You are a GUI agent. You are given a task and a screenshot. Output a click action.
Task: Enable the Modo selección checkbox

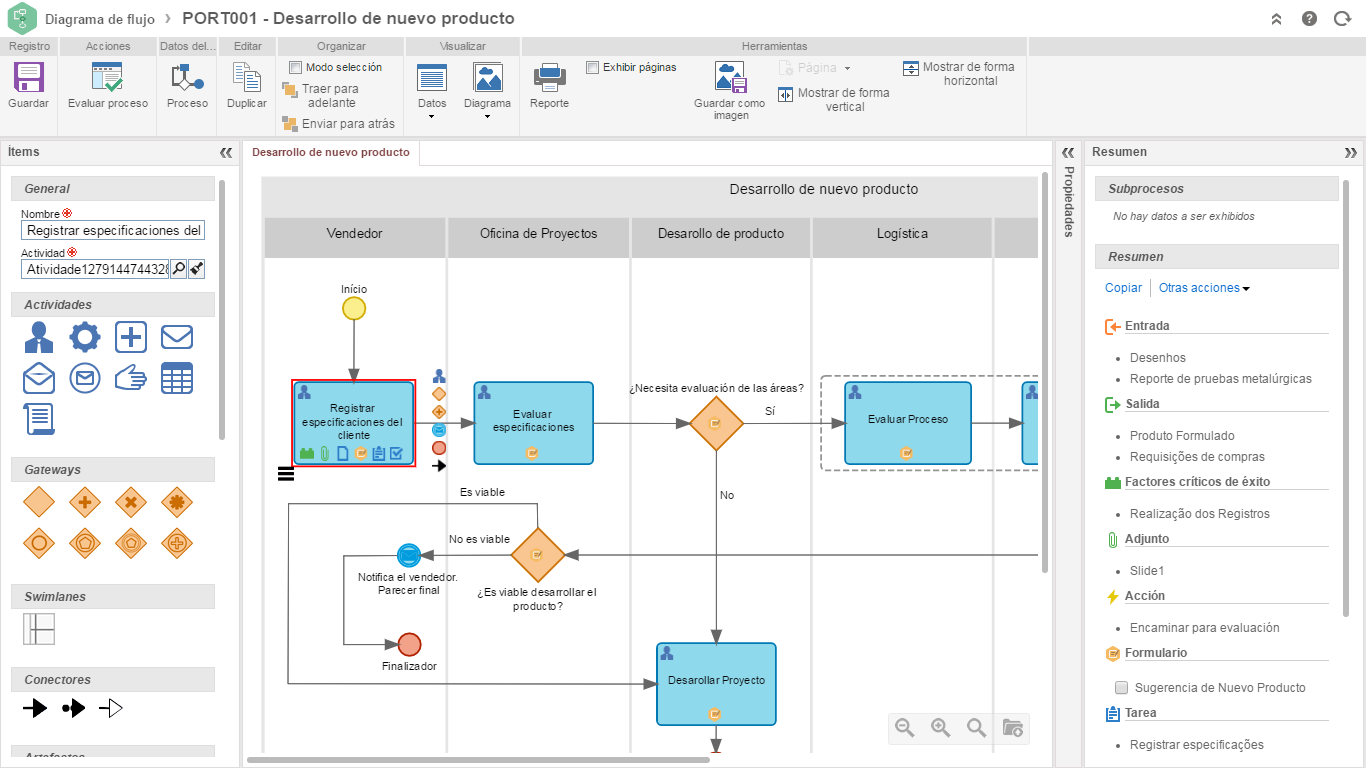296,68
